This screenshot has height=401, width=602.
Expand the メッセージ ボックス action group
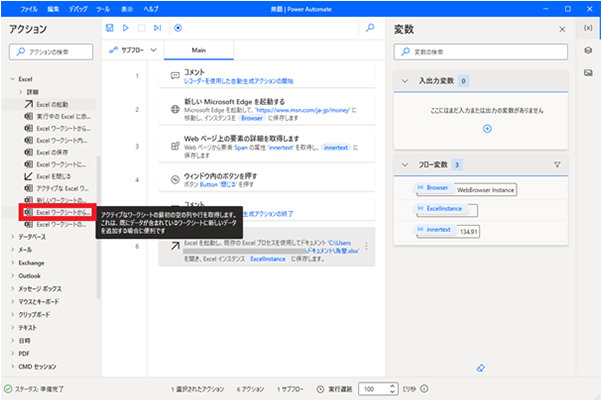point(12,288)
